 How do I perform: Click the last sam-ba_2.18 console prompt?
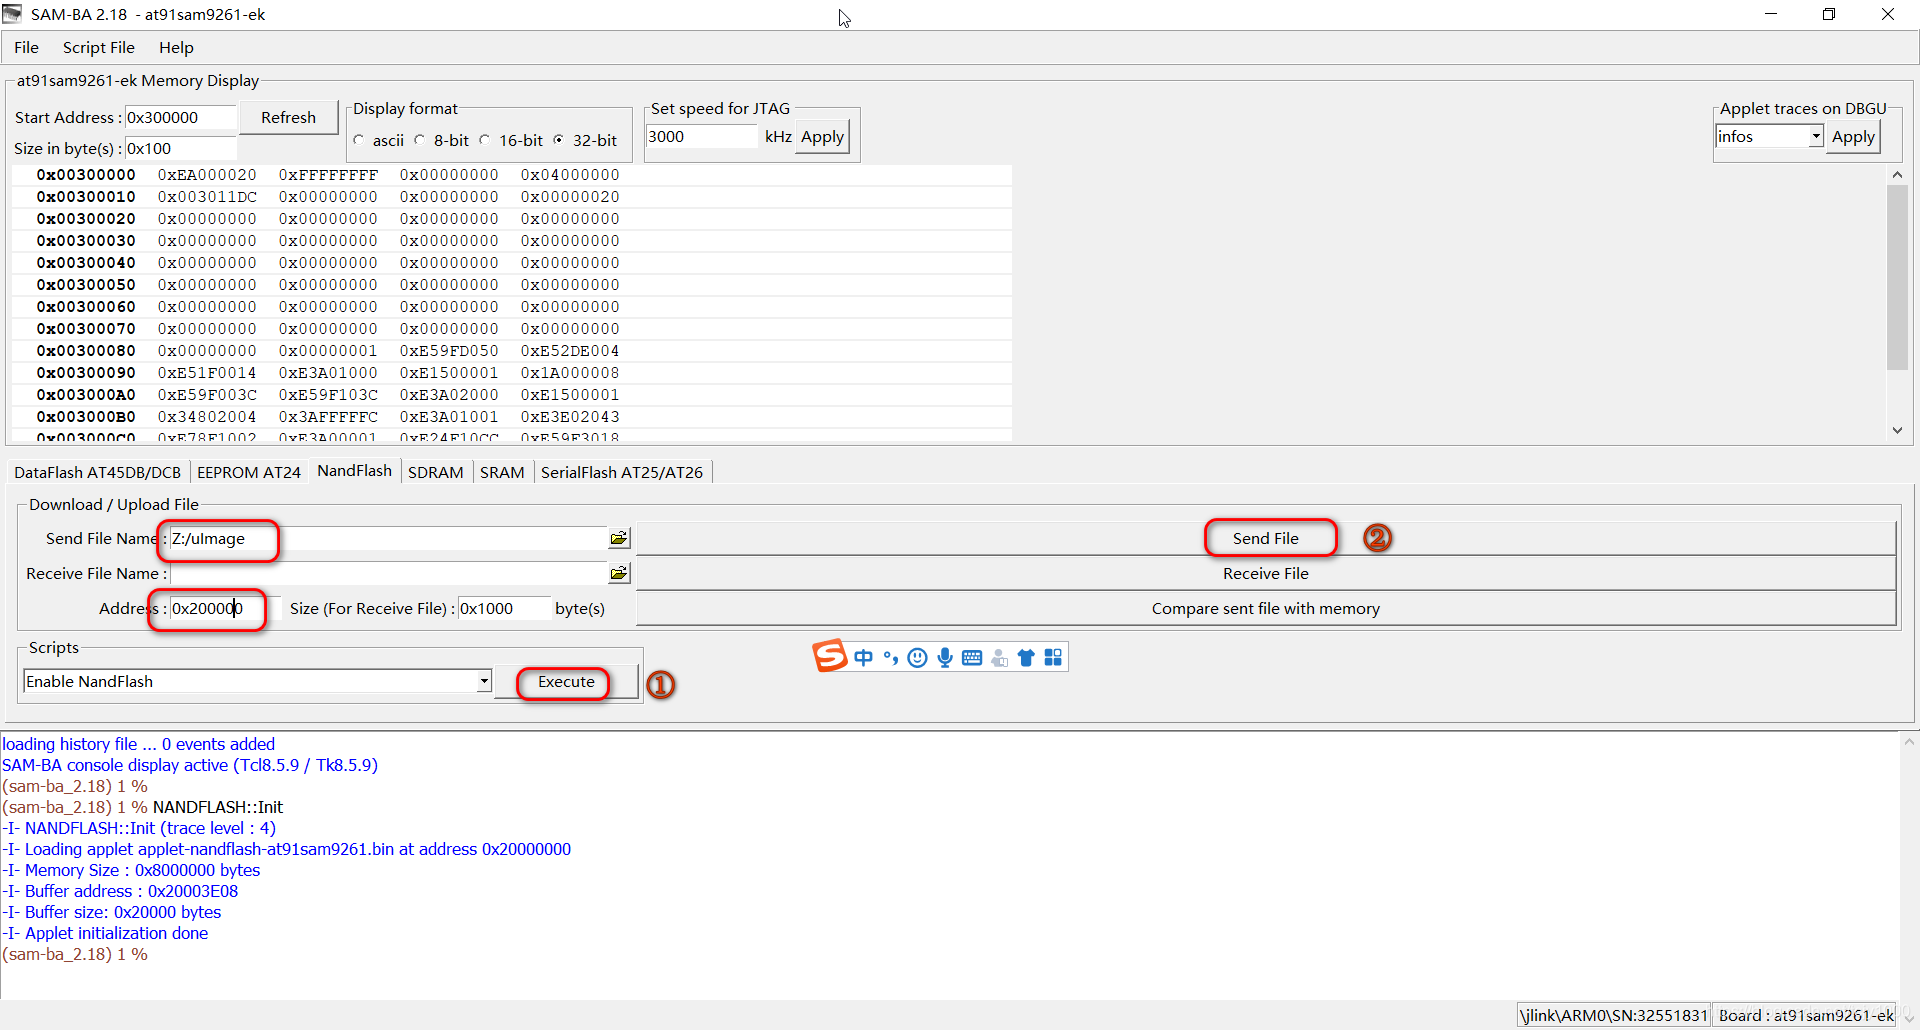tap(75, 954)
